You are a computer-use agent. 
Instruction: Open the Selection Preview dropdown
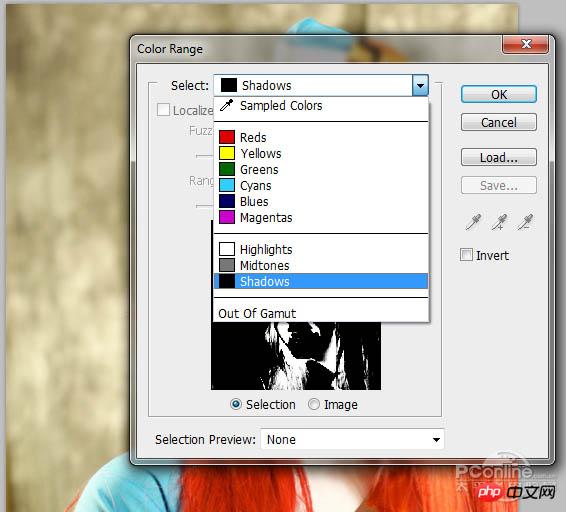coord(352,439)
